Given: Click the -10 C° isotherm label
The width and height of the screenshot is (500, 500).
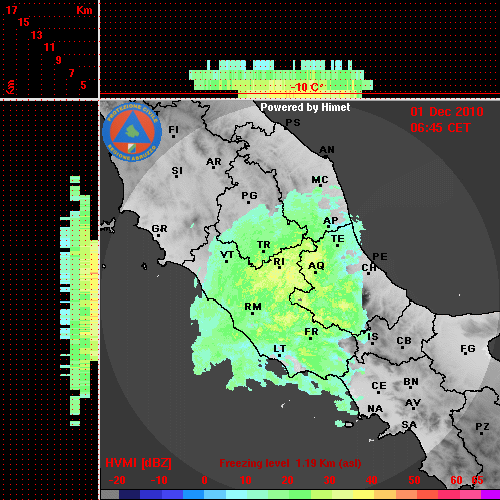Looking at the screenshot, I should click(306, 87).
